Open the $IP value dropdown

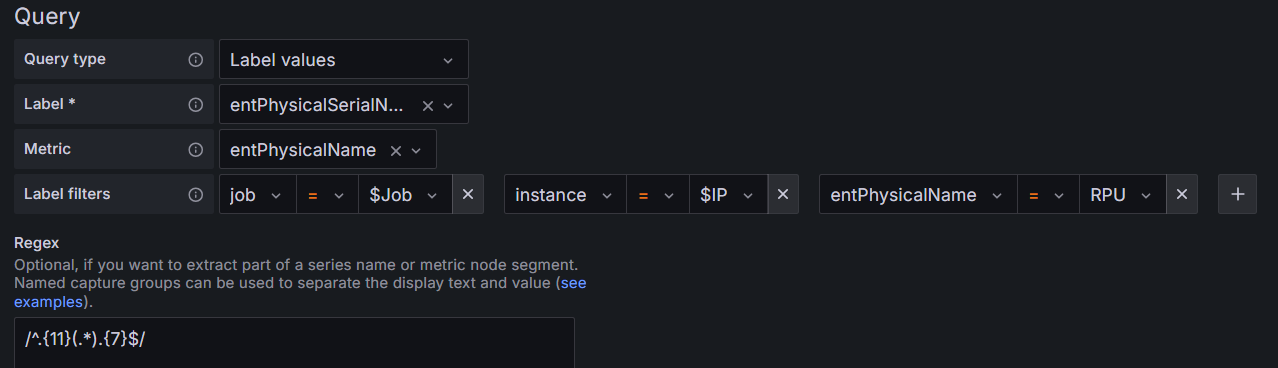729,195
